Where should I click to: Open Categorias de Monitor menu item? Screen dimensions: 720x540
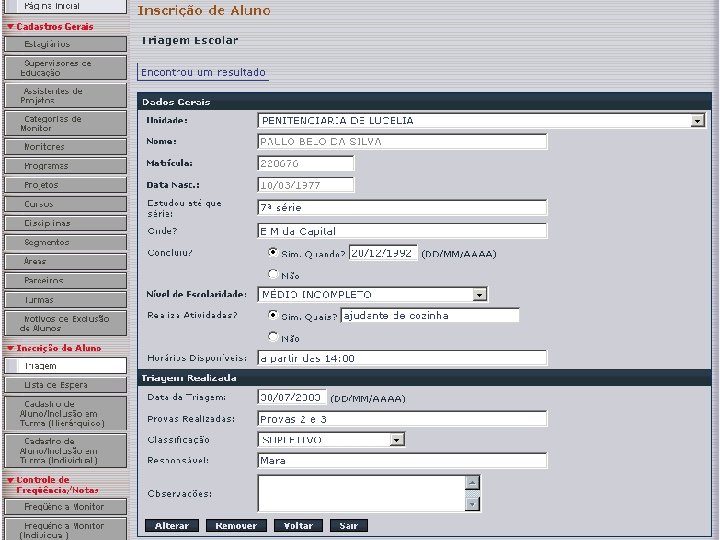[x=66, y=123]
